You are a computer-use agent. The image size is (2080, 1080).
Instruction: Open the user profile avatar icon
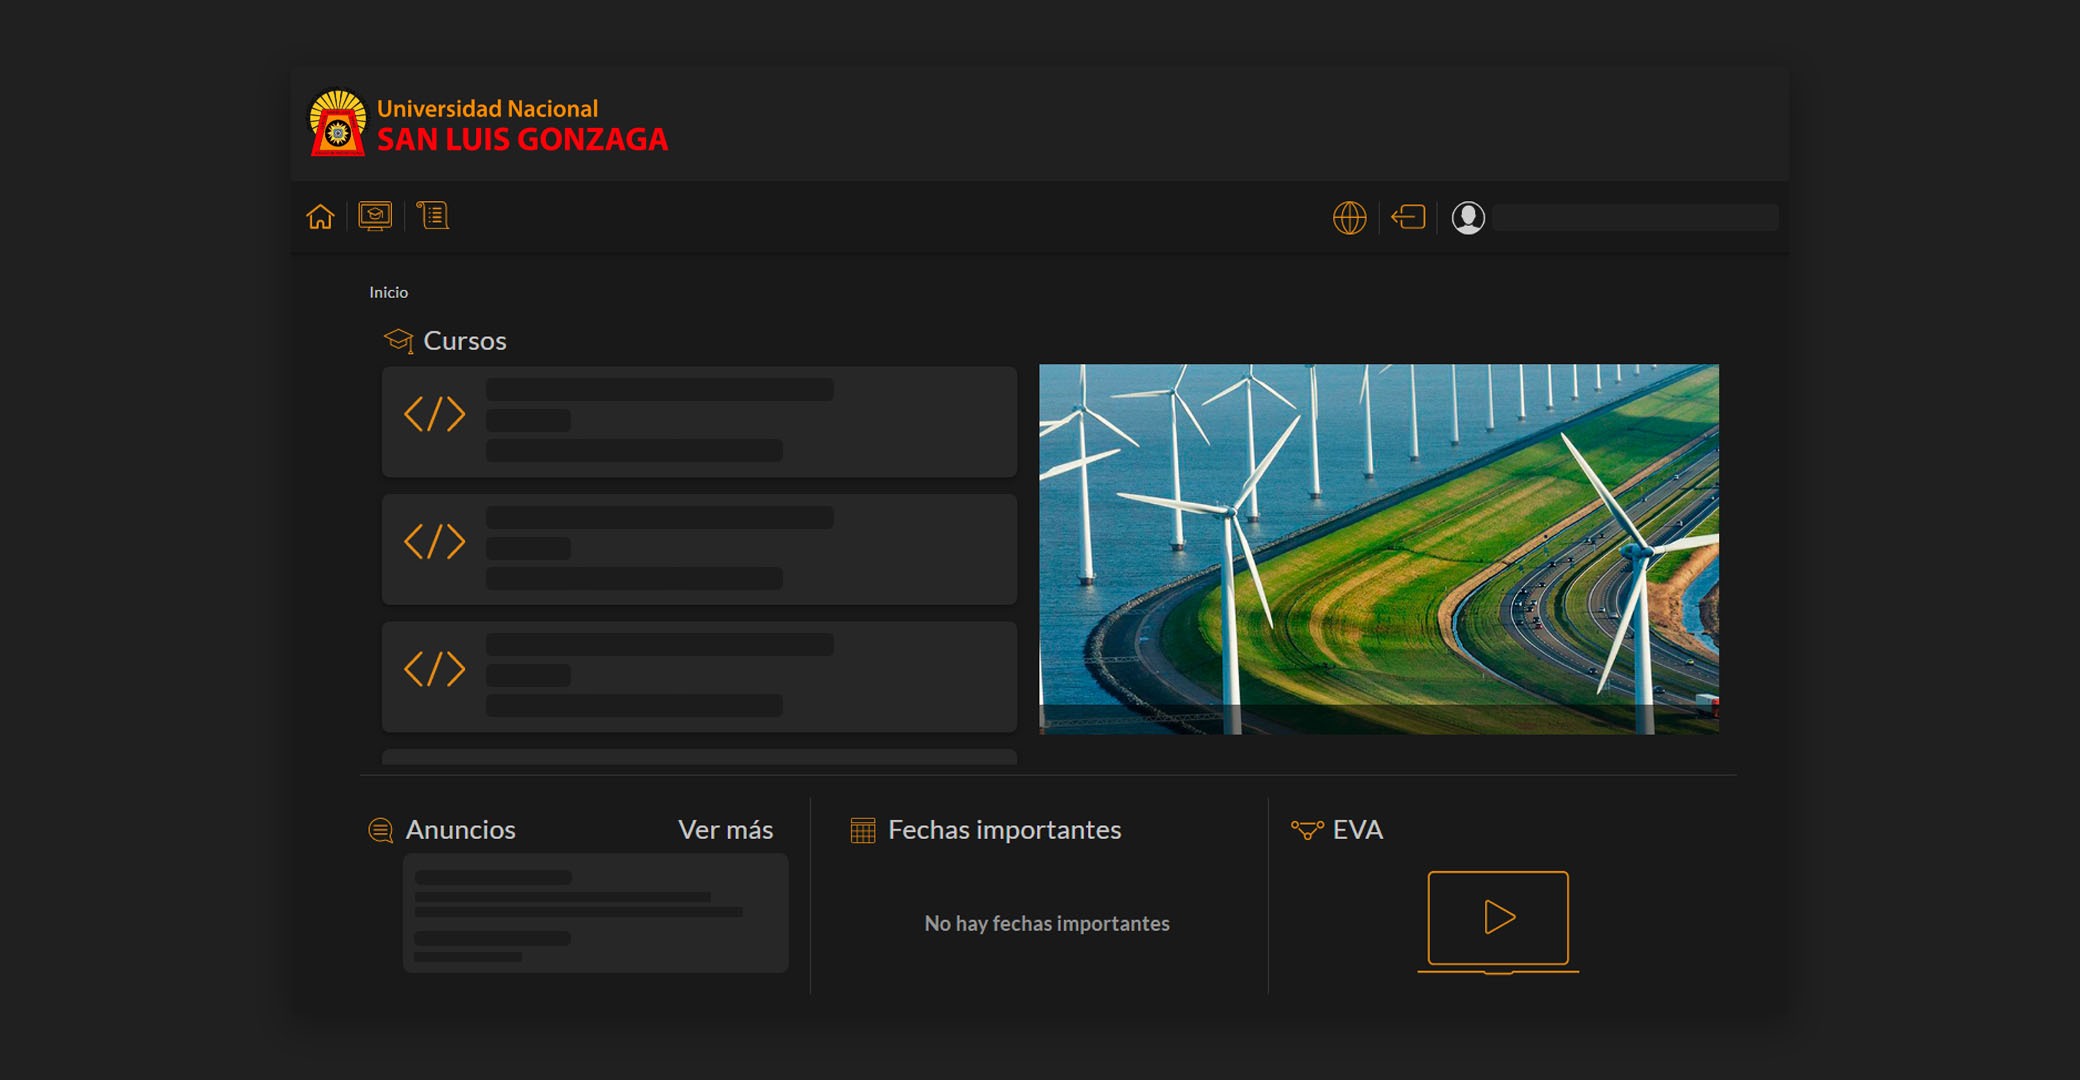click(x=1467, y=218)
